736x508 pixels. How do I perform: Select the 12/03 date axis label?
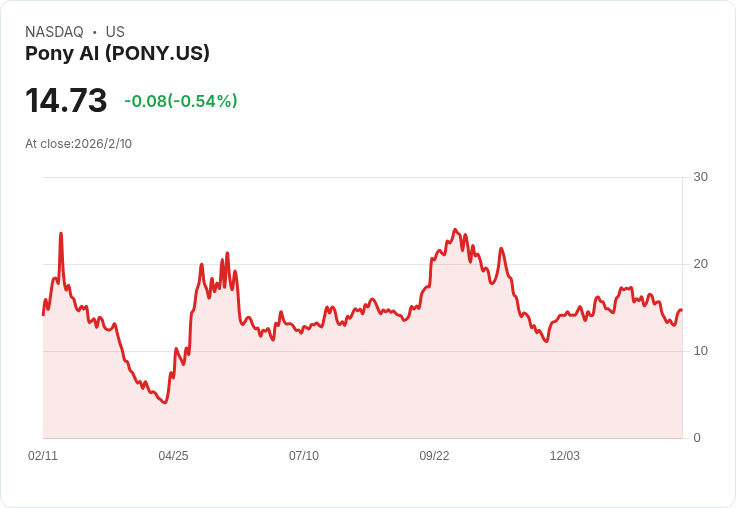(x=565, y=456)
